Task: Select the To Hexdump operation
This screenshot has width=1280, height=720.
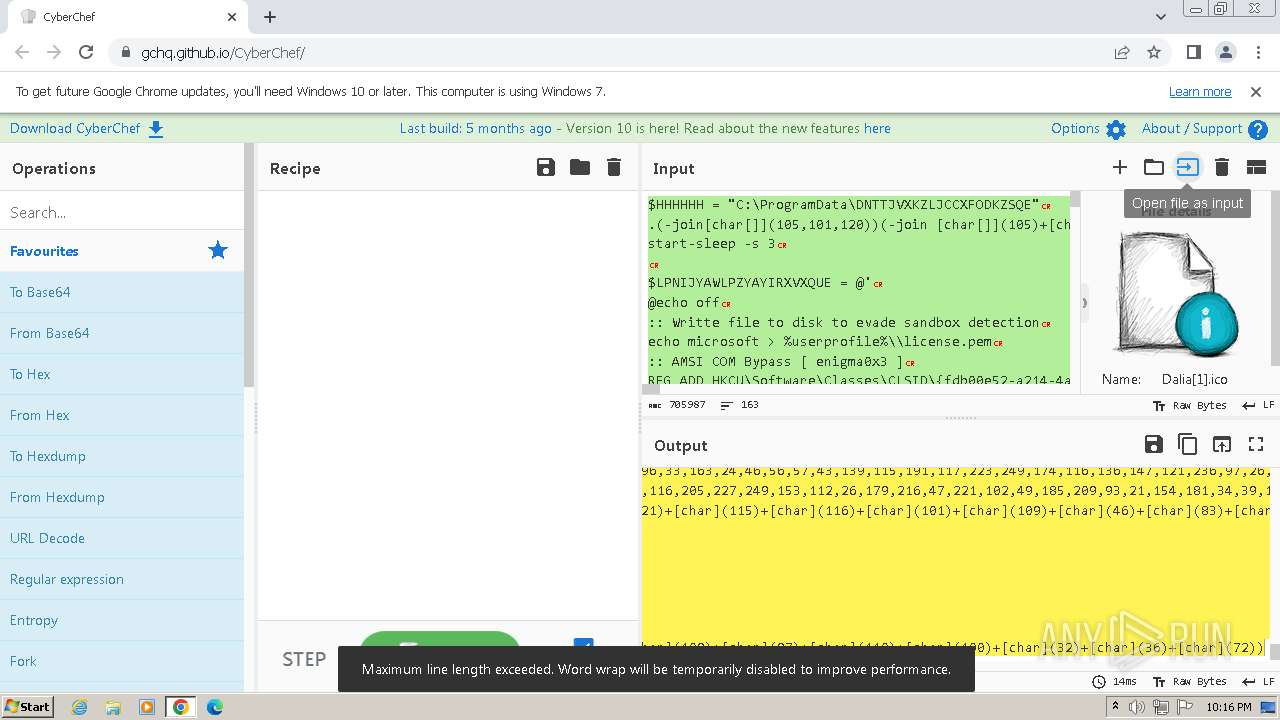Action: (x=122, y=456)
